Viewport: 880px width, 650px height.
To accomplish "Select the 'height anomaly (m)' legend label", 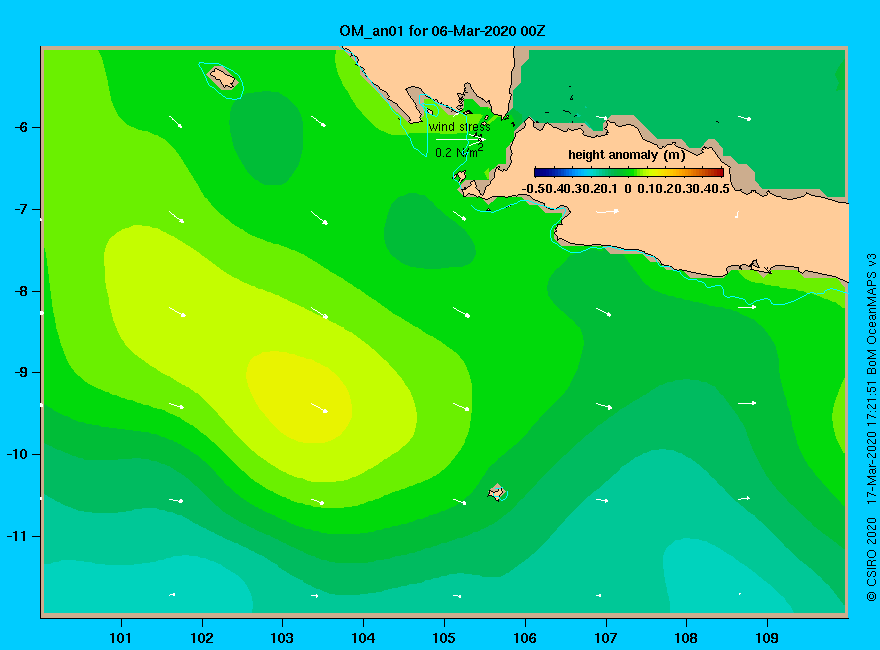I will 626,155.
